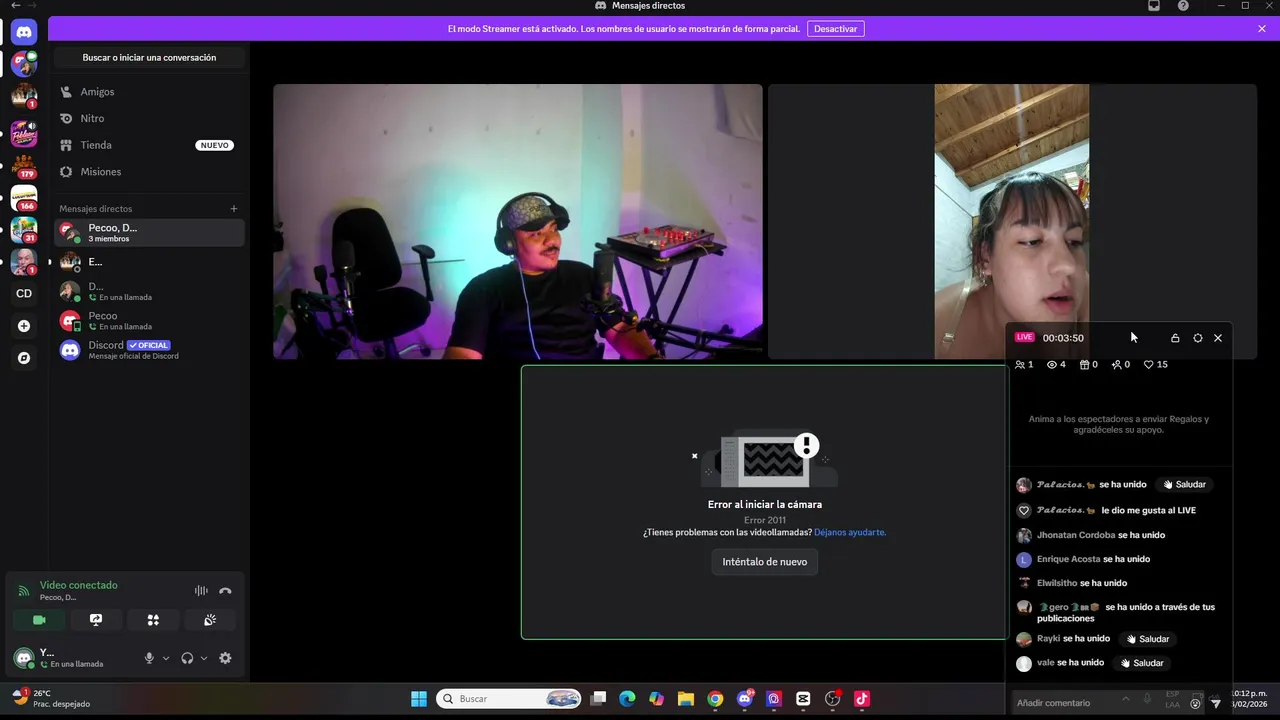The width and height of the screenshot is (1280, 720).
Task: Click the viewers eye count
Action: (1056, 365)
